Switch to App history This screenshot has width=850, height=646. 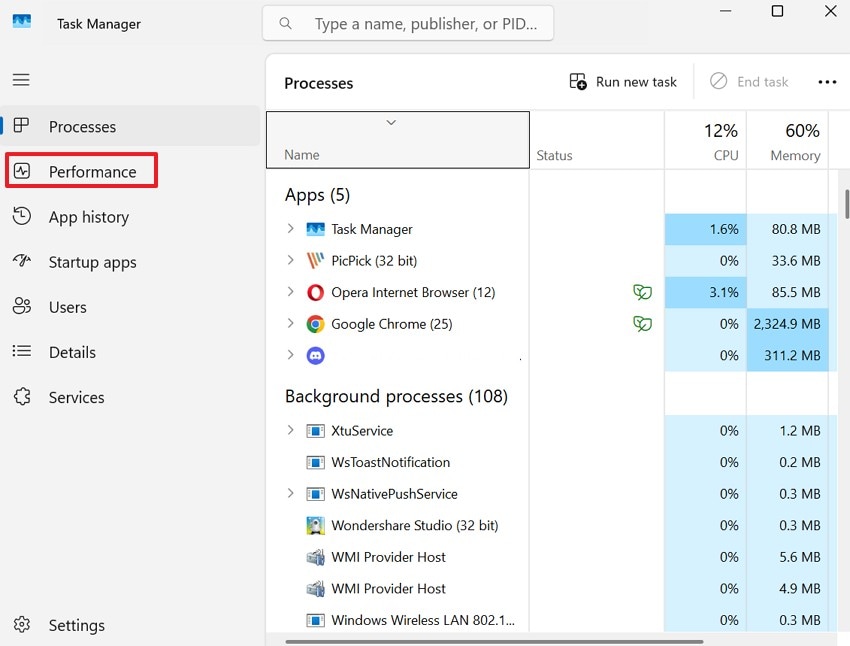point(89,217)
